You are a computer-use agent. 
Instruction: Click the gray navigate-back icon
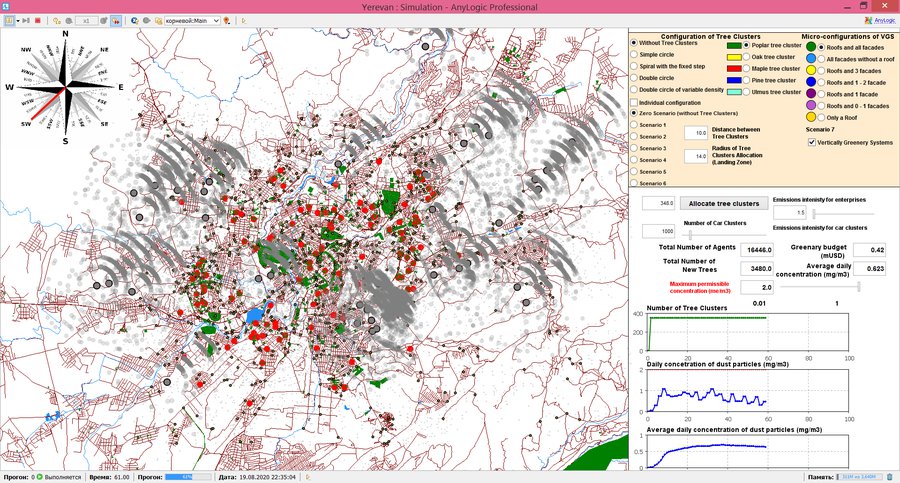point(146,21)
